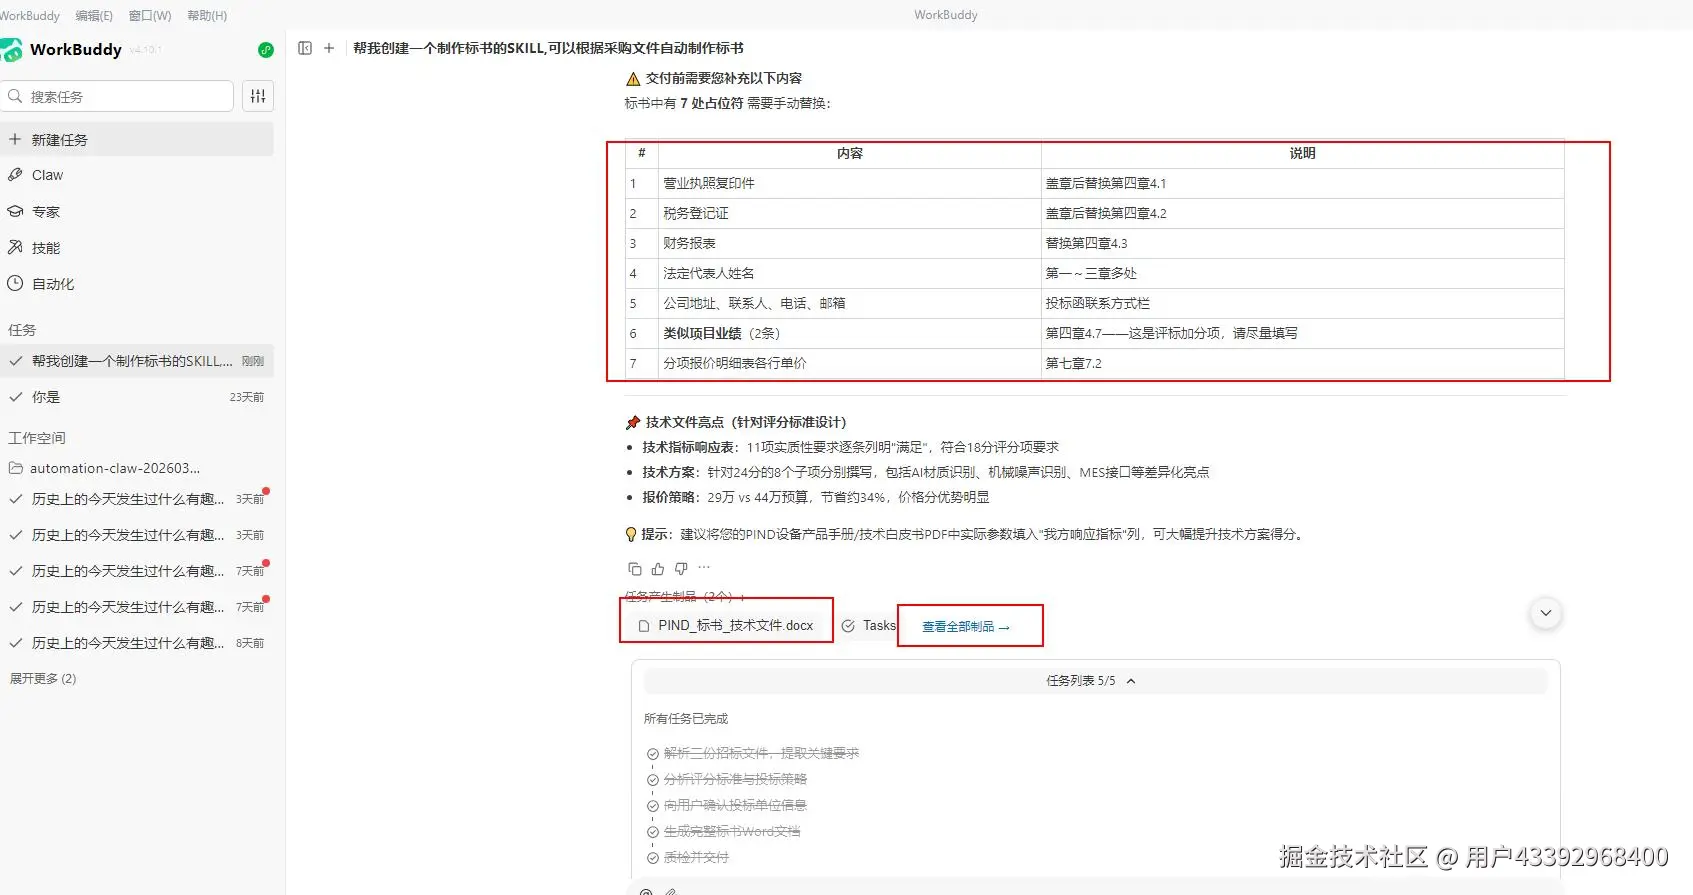
Task: Click the 任务 section heading in the sidebar
Action: pos(22,330)
